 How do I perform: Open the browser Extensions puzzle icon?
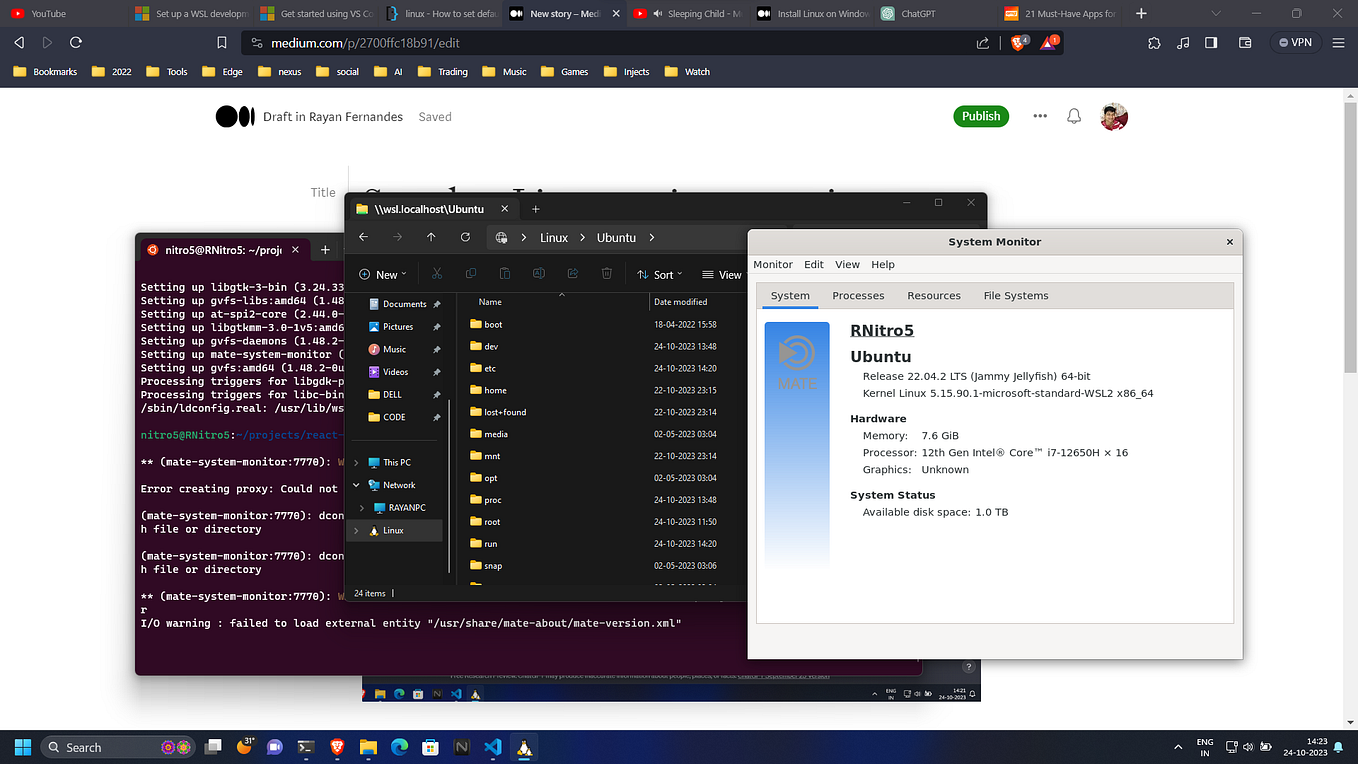[1154, 42]
